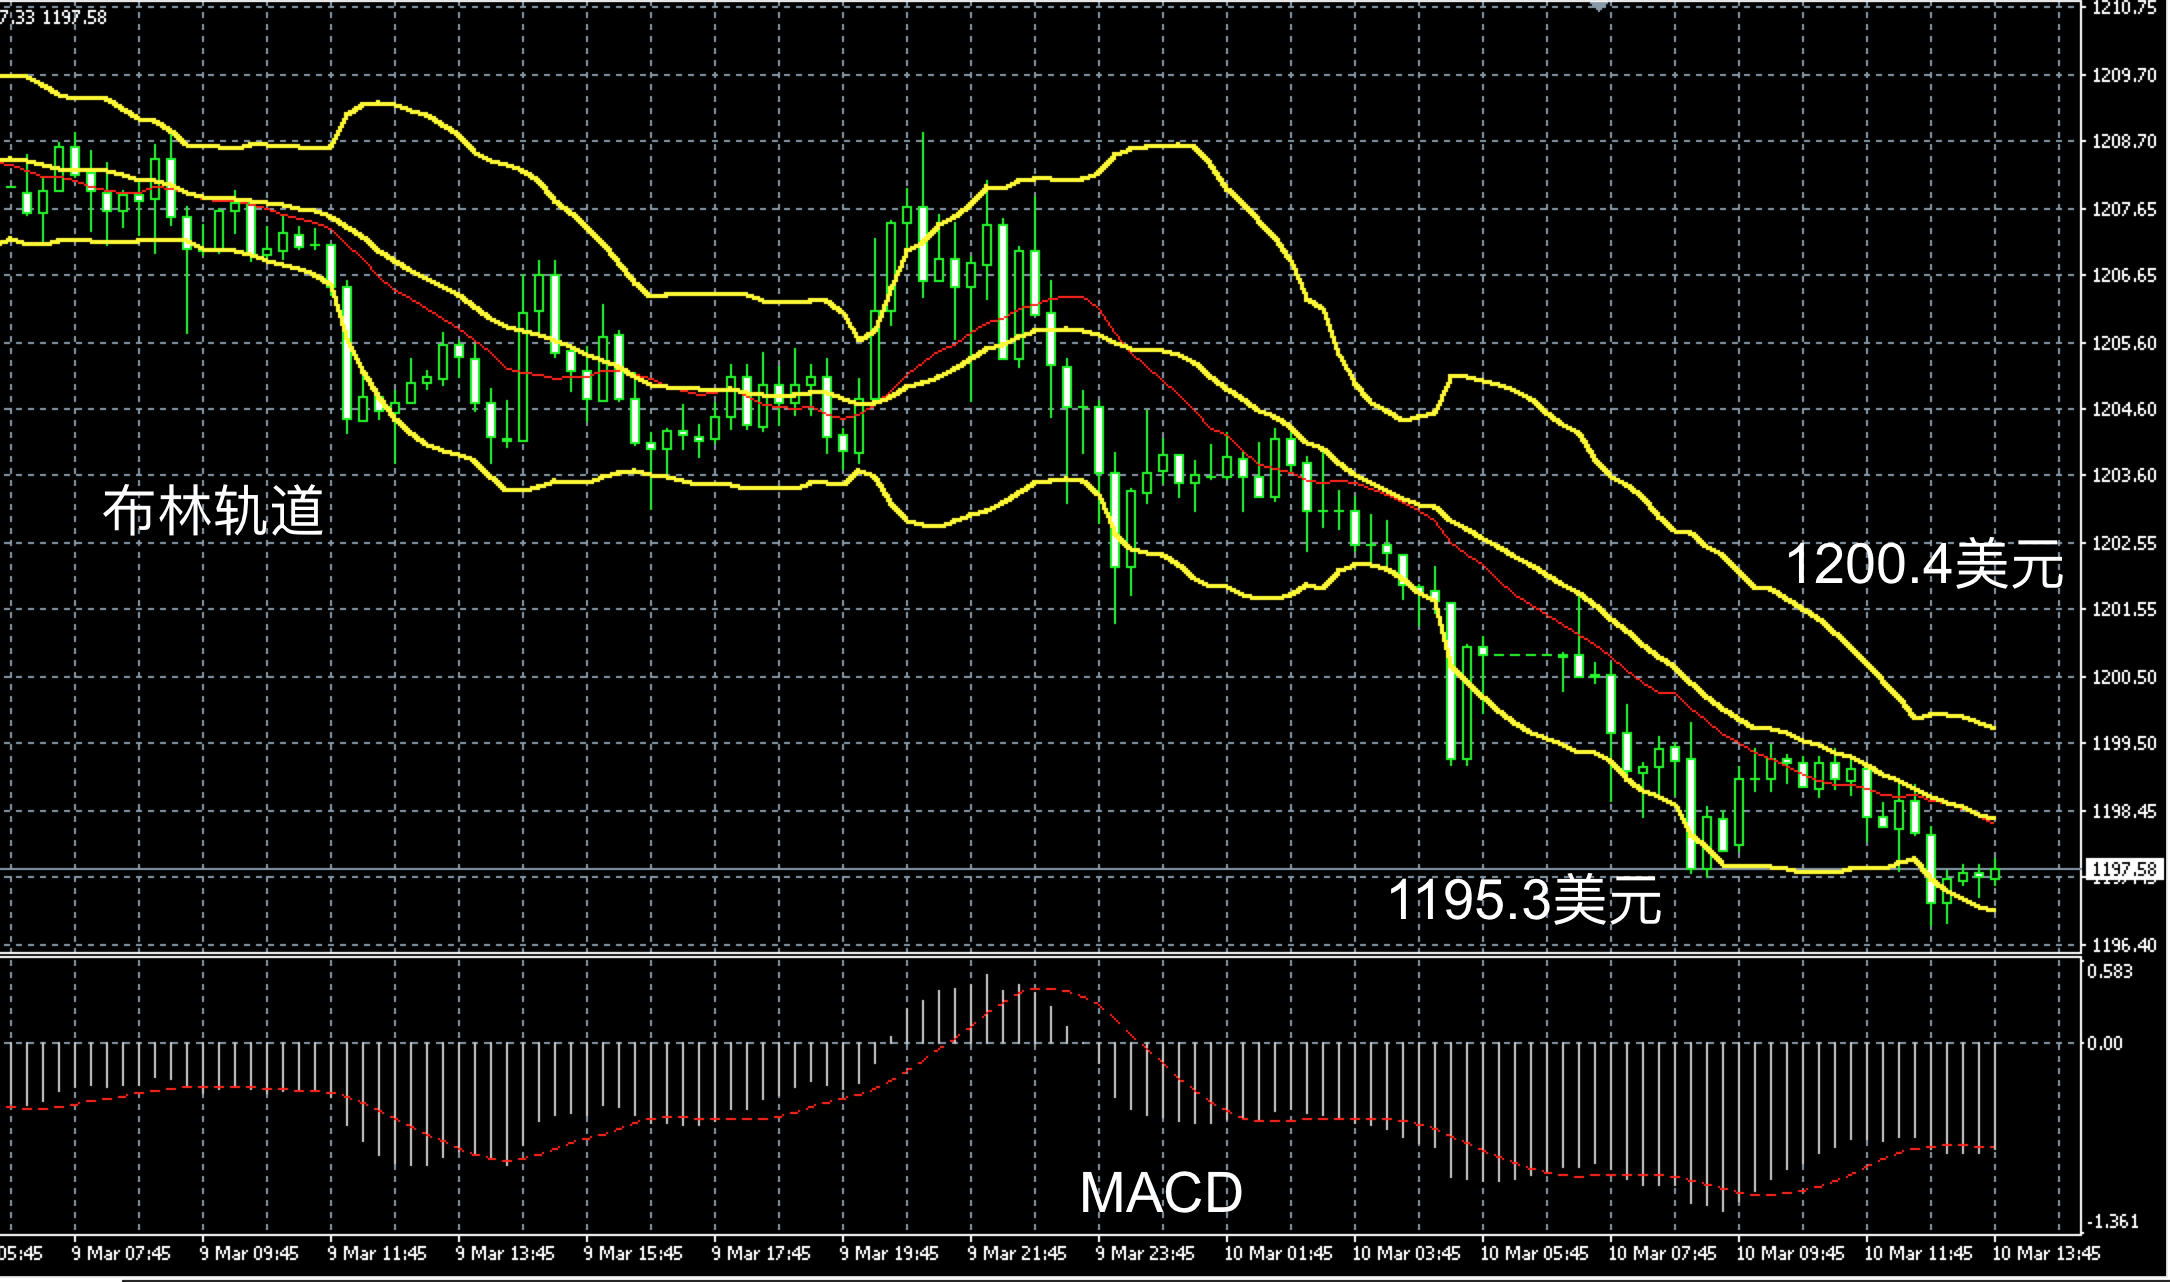Select the 1202.55 price scale value
2170x1282 pixels.
pos(2124,543)
